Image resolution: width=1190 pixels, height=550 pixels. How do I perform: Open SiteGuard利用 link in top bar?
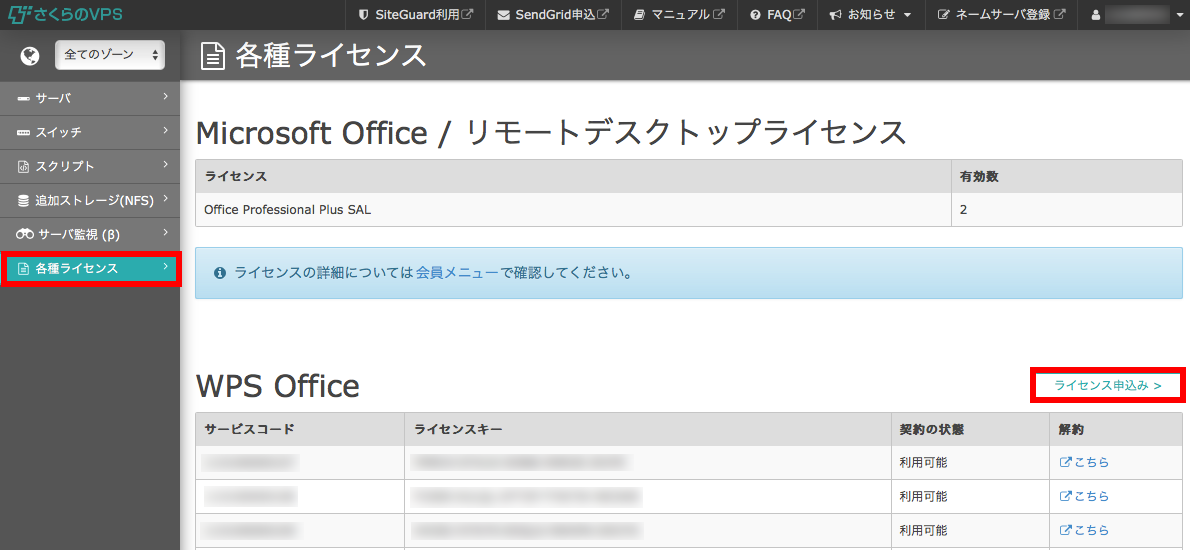[416, 14]
